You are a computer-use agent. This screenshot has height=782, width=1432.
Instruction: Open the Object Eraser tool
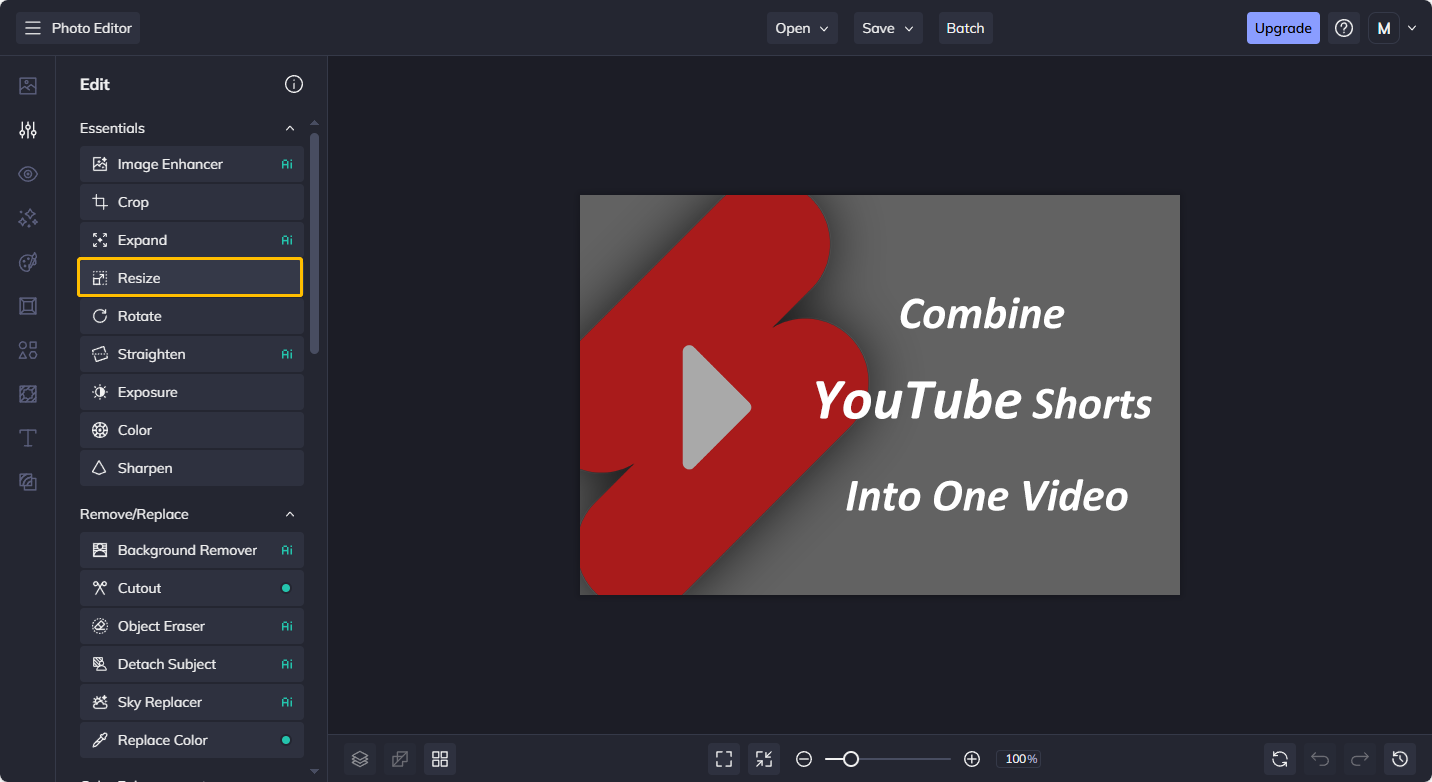click(192, 626)
